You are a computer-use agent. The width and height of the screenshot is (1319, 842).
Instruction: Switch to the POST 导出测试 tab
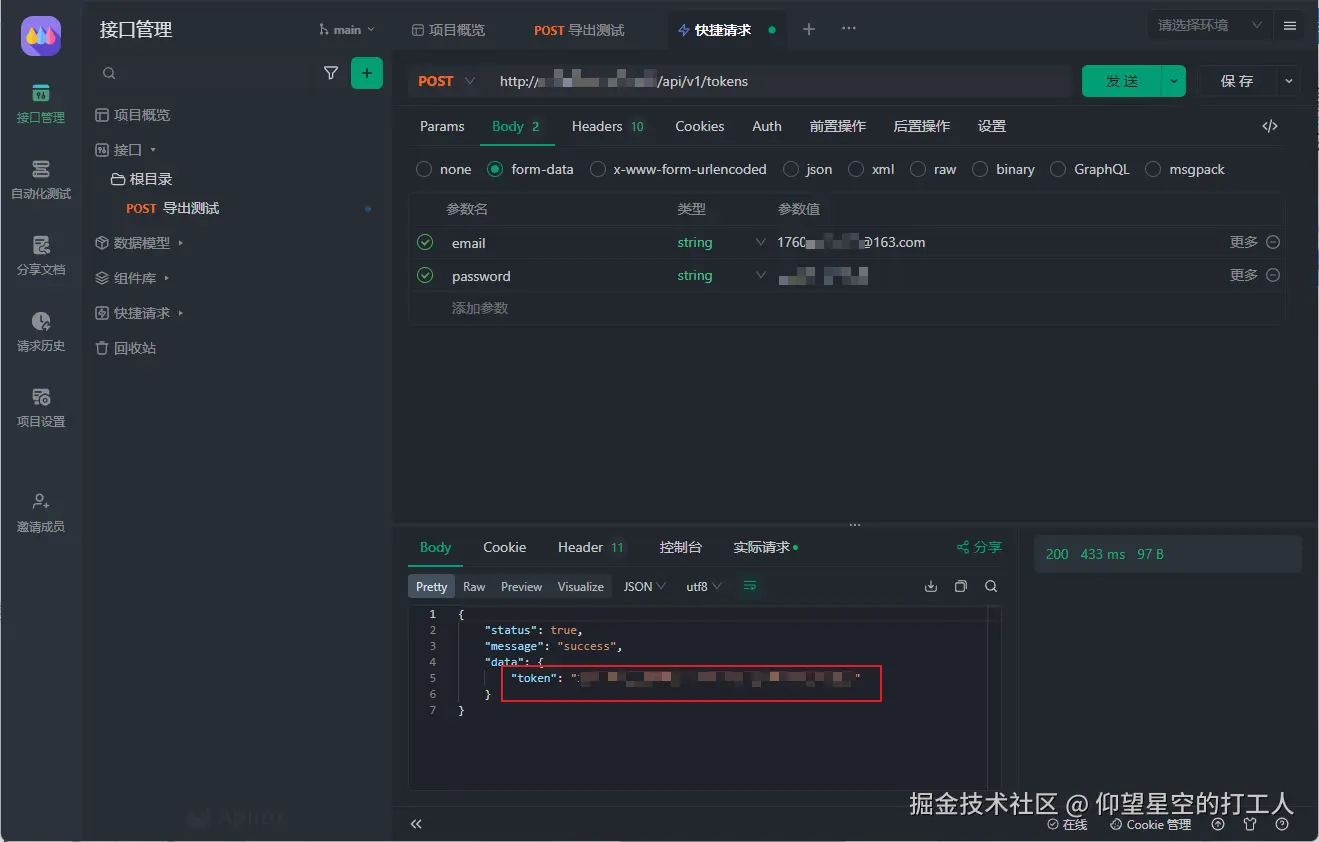(579, 30)
